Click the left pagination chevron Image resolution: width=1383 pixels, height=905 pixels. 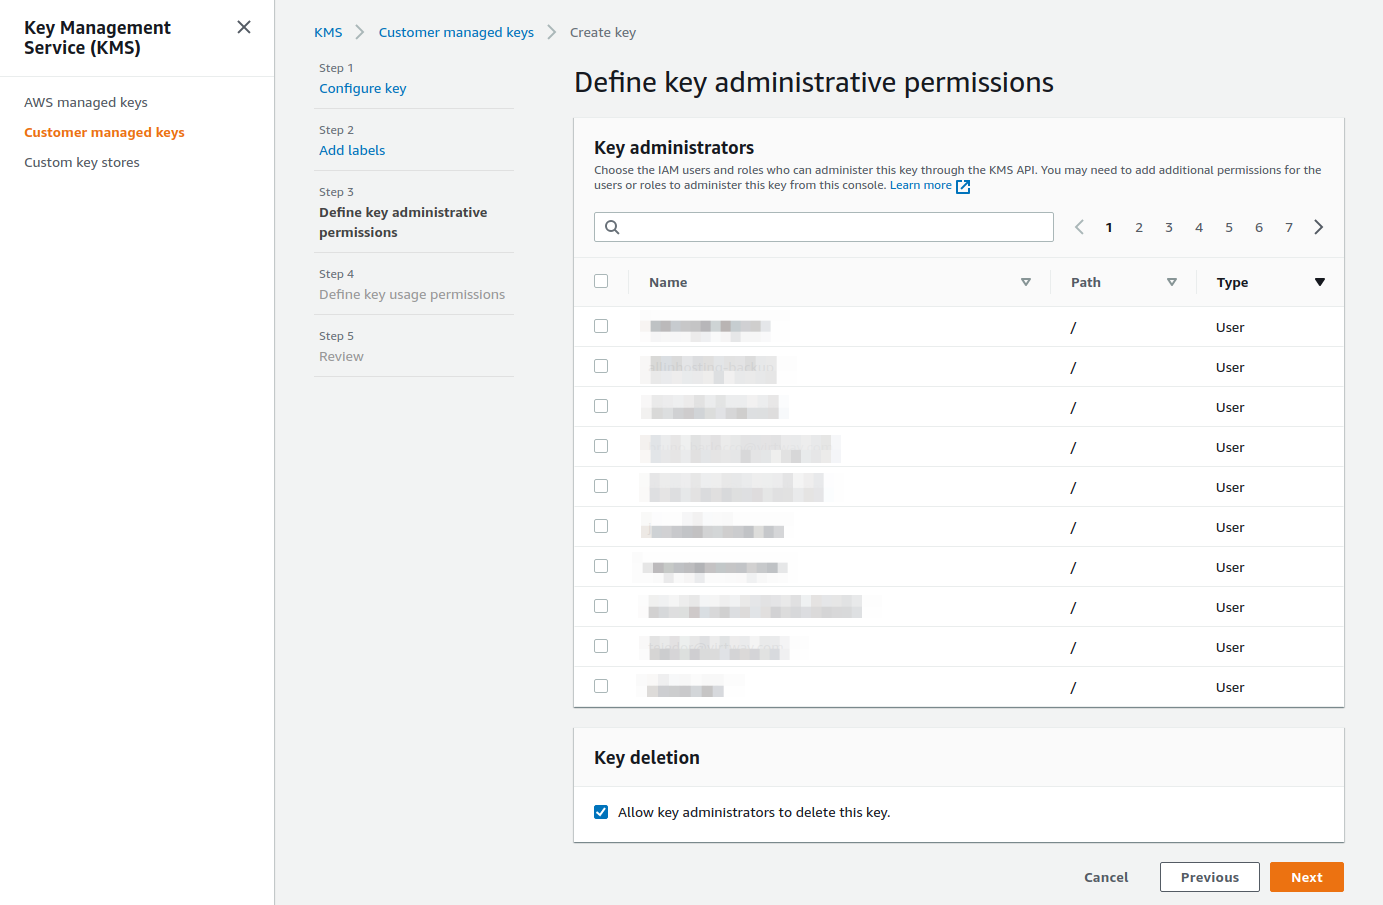[1079, 227]
